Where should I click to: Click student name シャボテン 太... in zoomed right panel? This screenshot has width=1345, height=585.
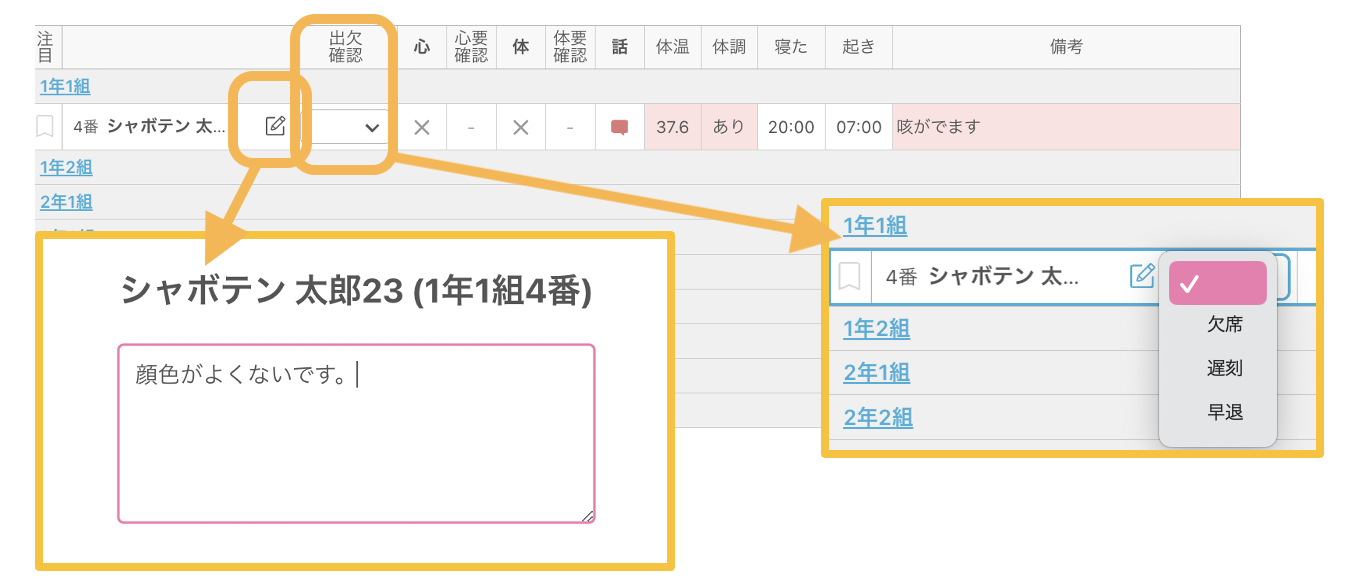pos(1004,276)
